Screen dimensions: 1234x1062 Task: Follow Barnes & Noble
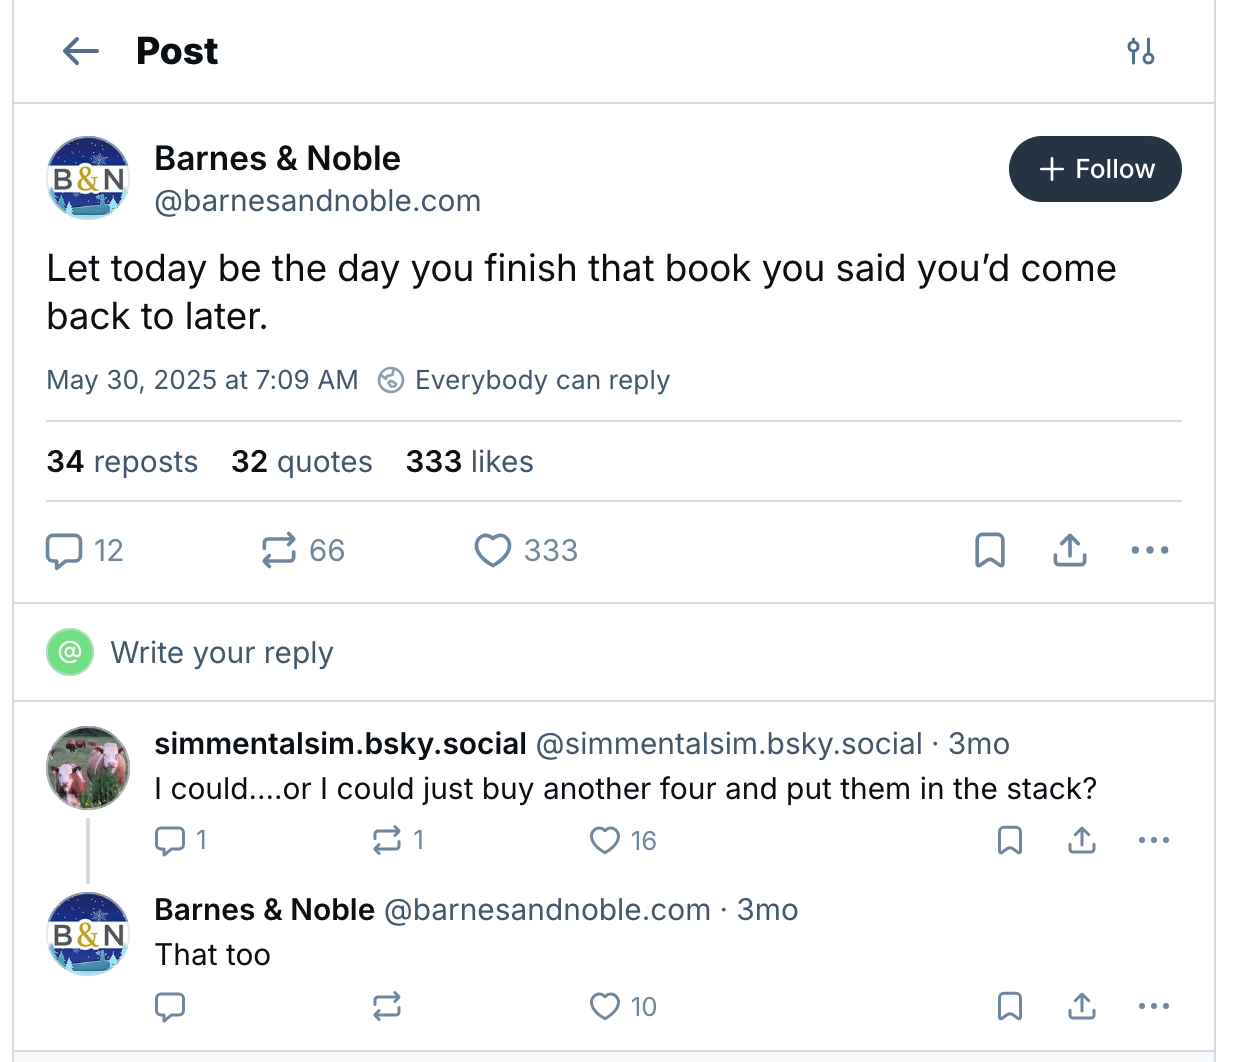[1095, 169]
